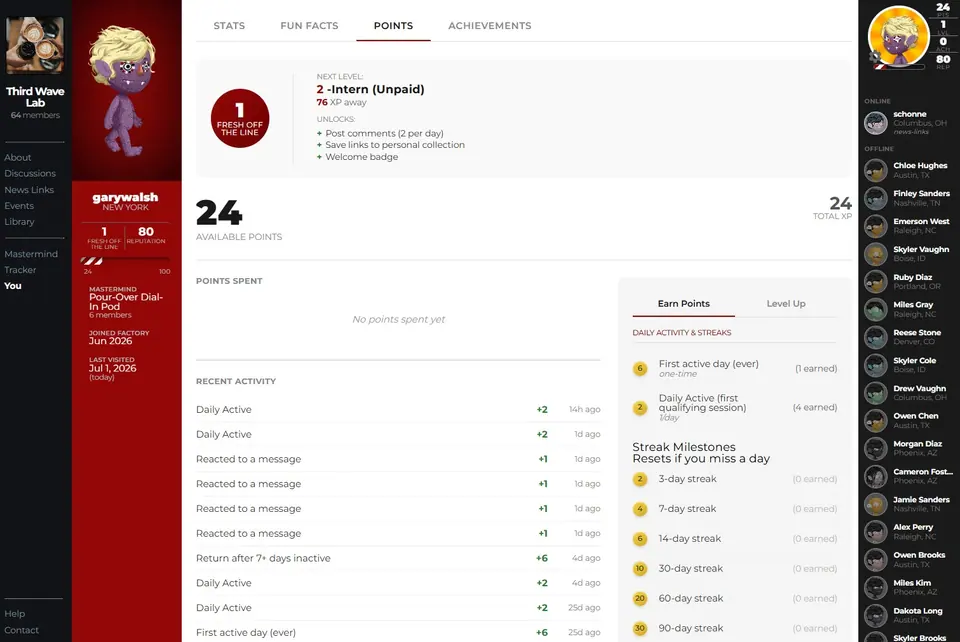Click the 'Post comments (2 per day)' unlock item
Image resolution: width=960 pixels, height=642 pixels.
380,133
